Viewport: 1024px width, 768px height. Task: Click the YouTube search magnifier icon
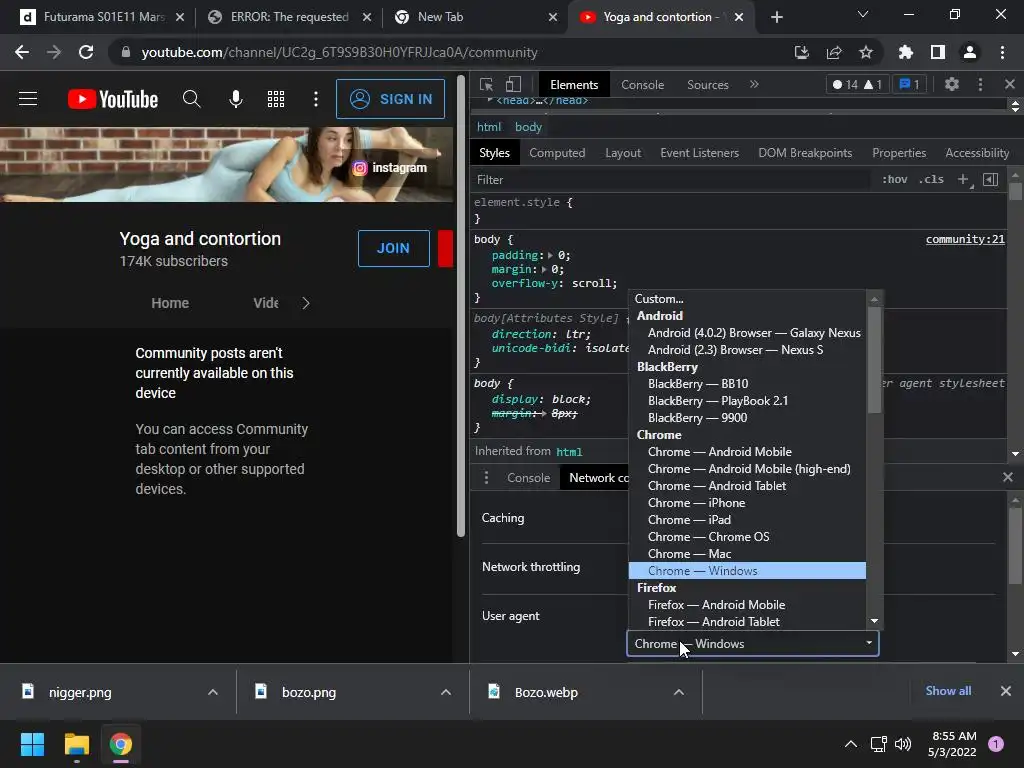click(191, 99)
